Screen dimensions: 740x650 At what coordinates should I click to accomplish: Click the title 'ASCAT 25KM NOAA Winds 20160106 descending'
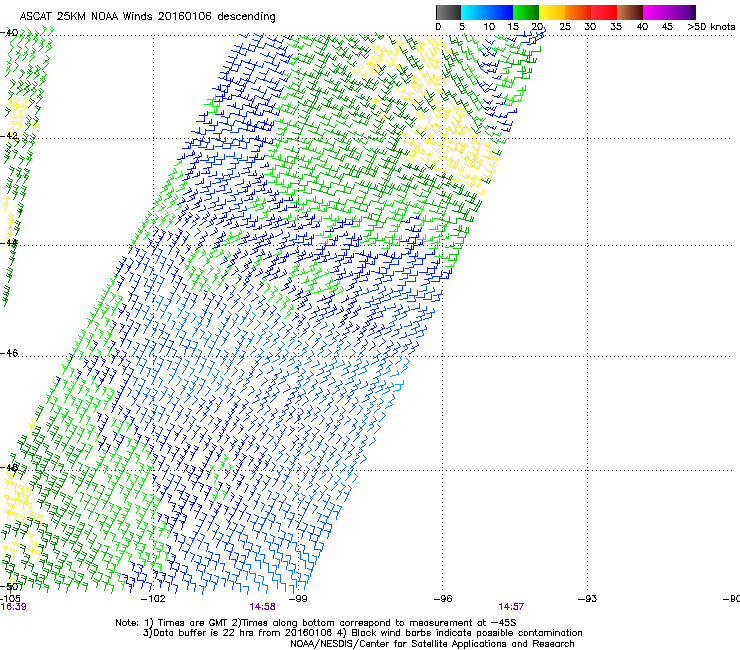click(x=147, y=16)
